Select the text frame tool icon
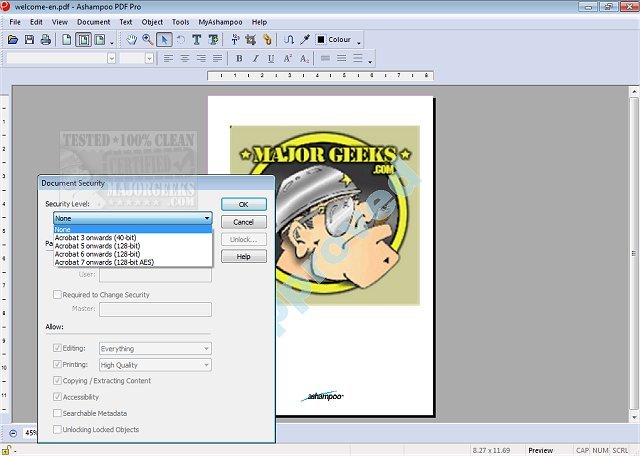The height and width of the screenshot is (456, 640). [x=213, y=40]
